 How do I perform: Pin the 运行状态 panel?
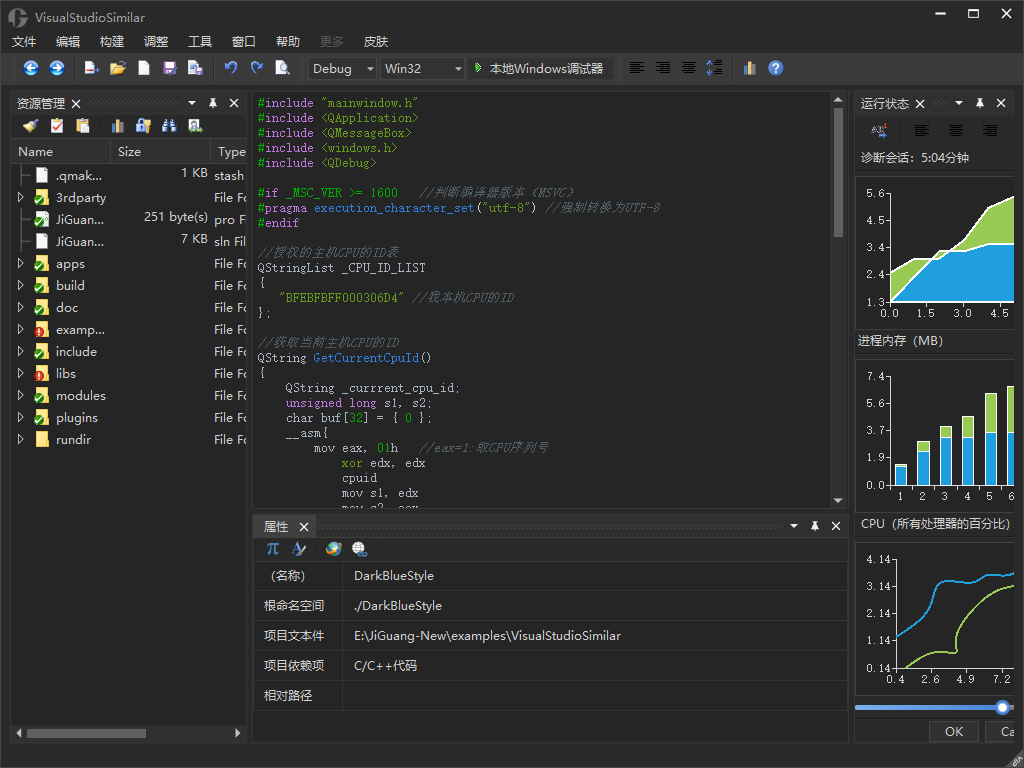980,103
